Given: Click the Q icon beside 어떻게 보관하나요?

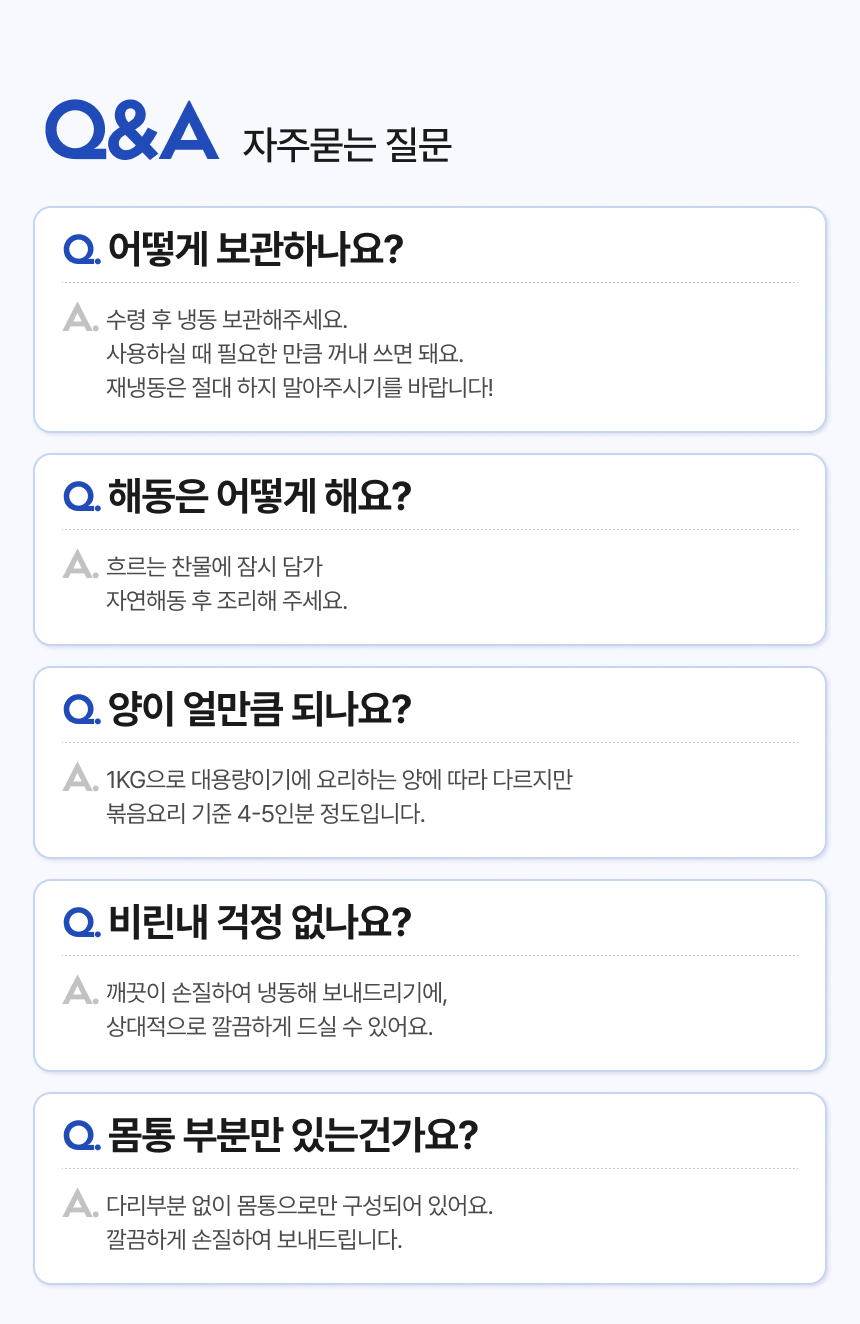Looking at the screenshot, I should click(79, 249).
